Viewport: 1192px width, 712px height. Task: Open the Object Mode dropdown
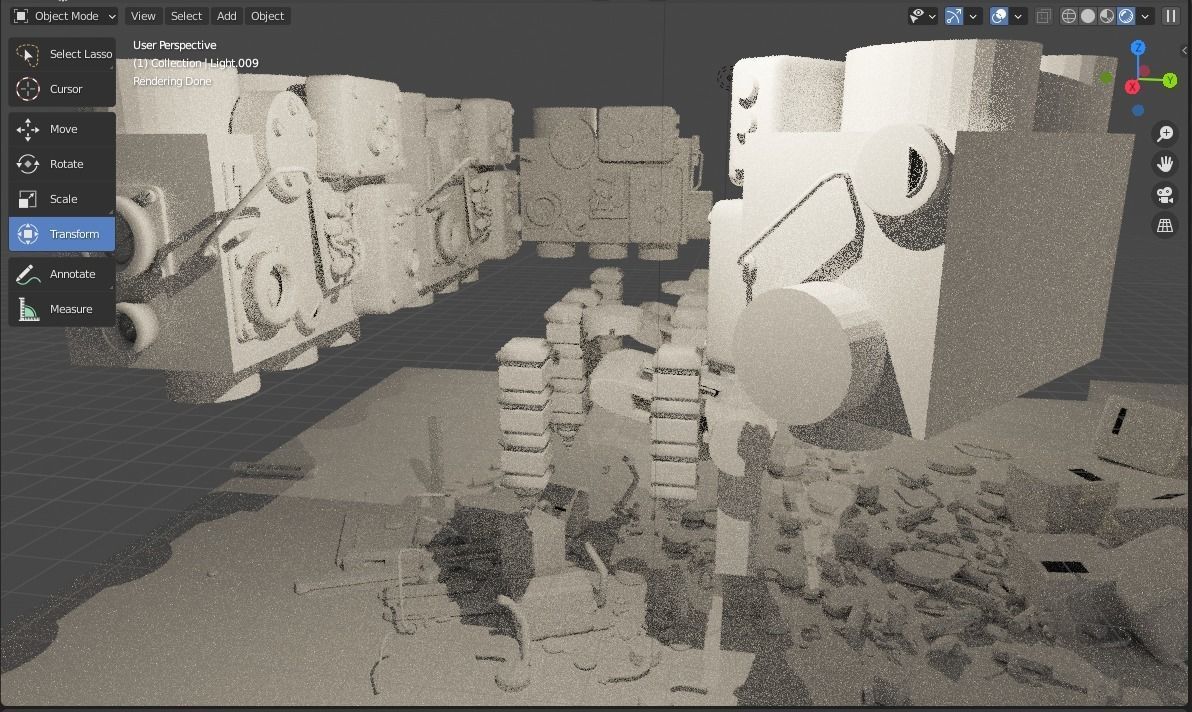click(65, 16)
